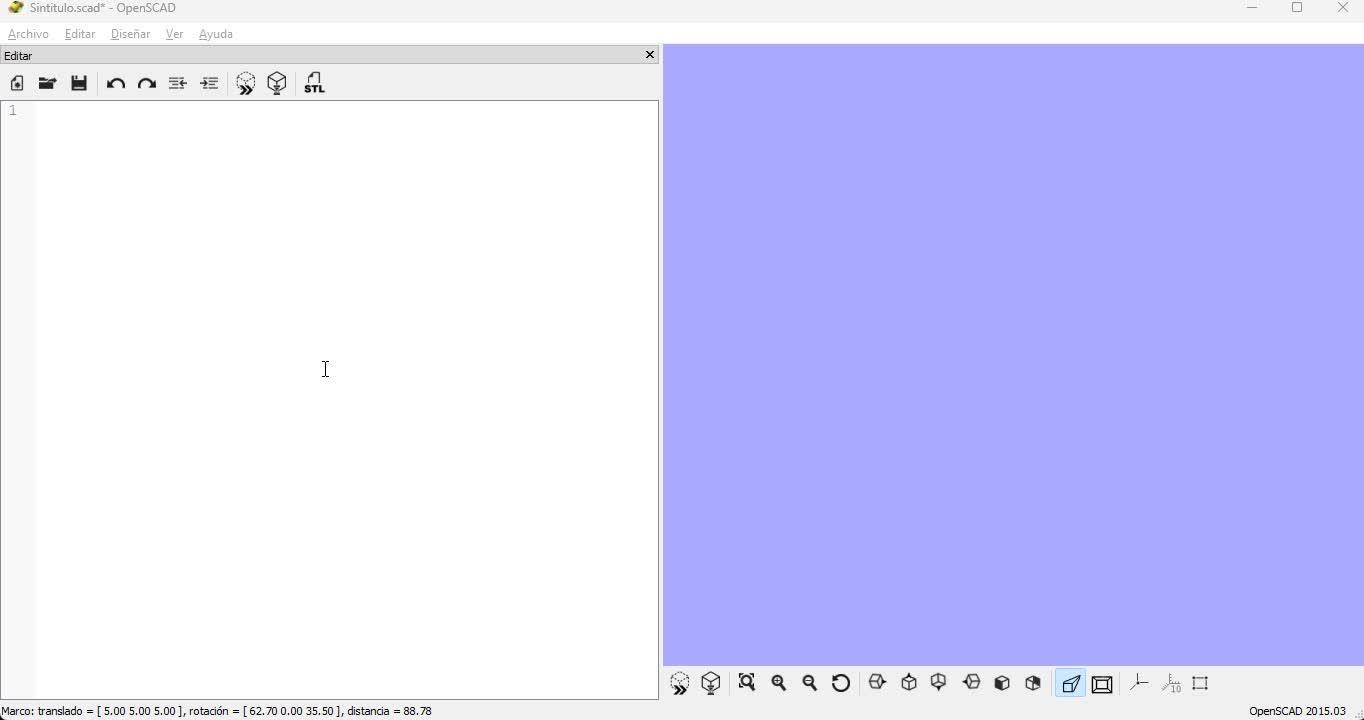The image size is (1364, 720).
Task: Click the 'OpenSCAD 2015.03' version label
Action: point(1297,711)
